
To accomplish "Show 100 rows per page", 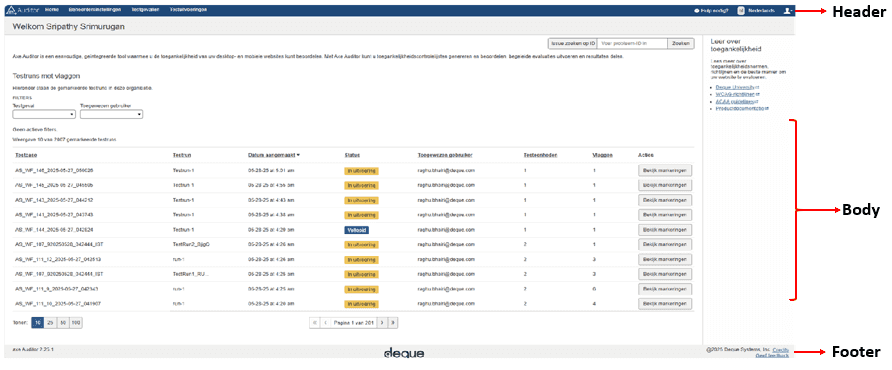I will tap(76, 322).
